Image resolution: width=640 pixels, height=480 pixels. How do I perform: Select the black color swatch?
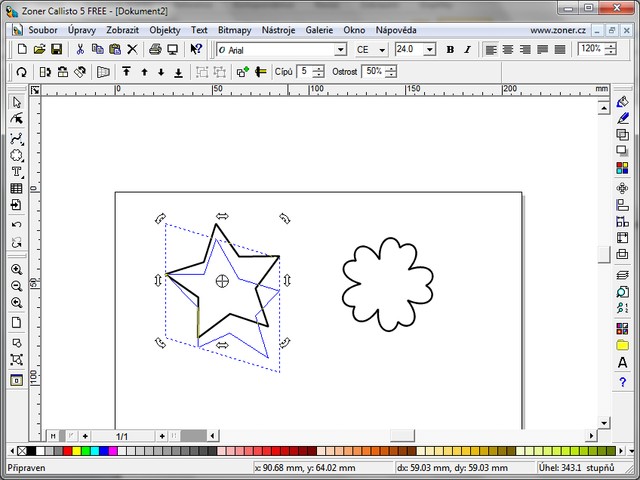point(31,451)
